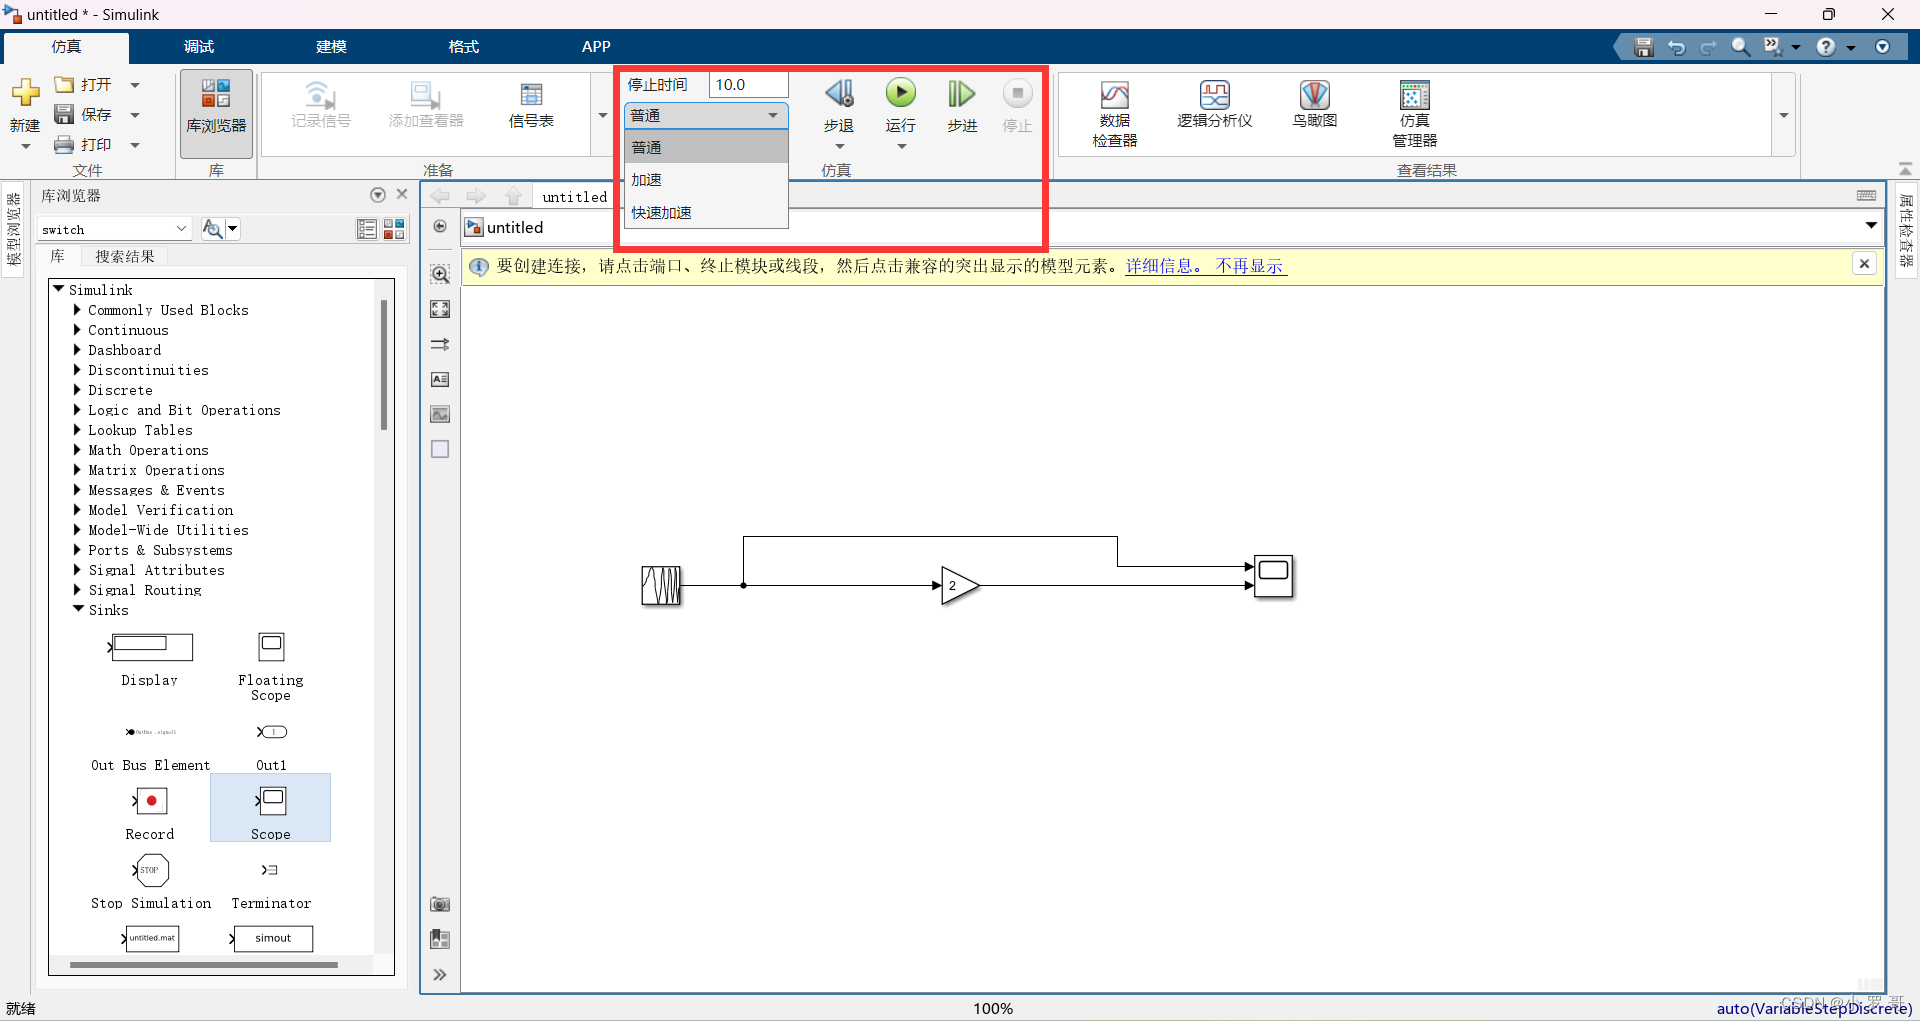
Task: Expand the Continuous library node
Action: click(x=77, y=330)
